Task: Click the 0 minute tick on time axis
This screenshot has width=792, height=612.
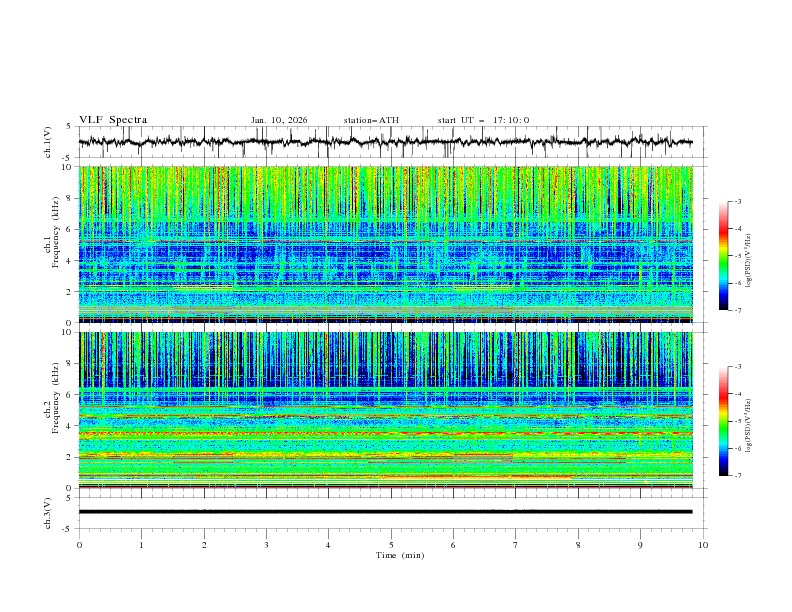Action: (79, 544)
